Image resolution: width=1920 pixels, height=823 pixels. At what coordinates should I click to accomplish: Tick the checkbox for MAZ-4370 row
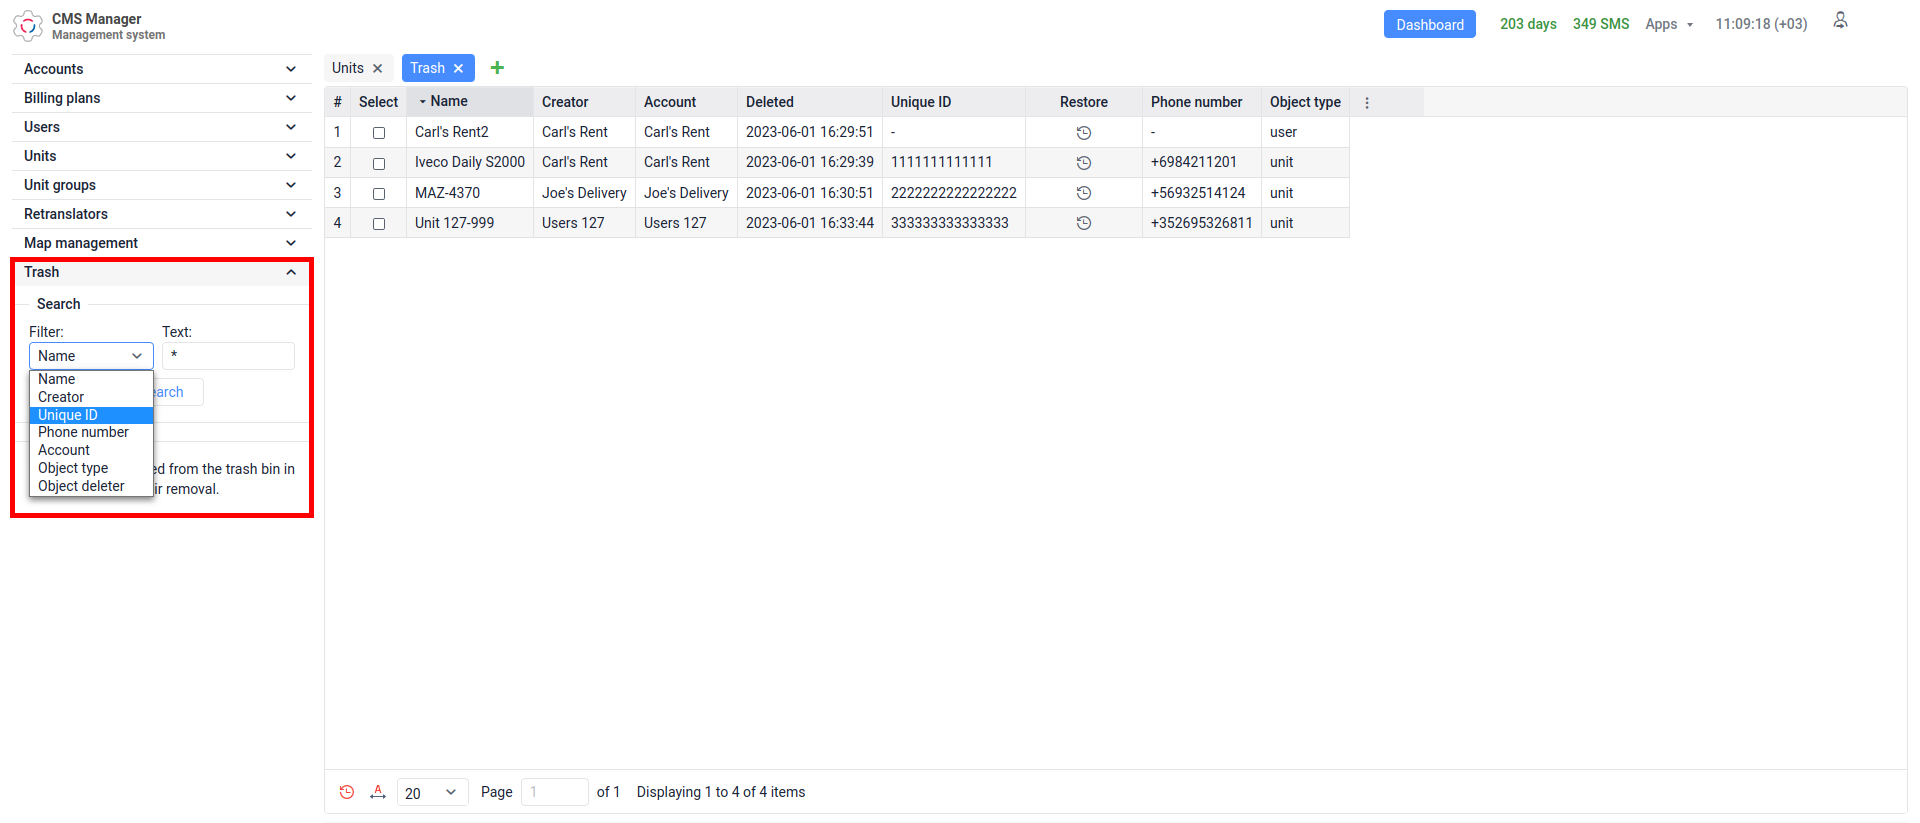pos(379,194)
